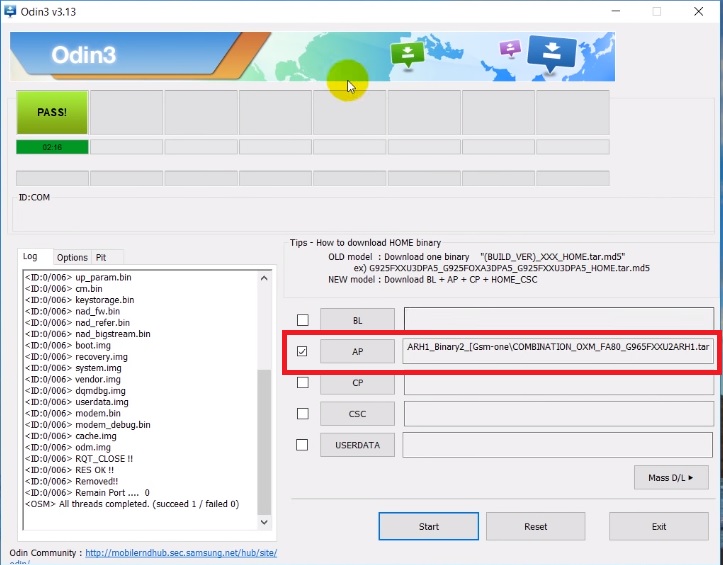Click log line 'All threads completed'

point(132,504)
